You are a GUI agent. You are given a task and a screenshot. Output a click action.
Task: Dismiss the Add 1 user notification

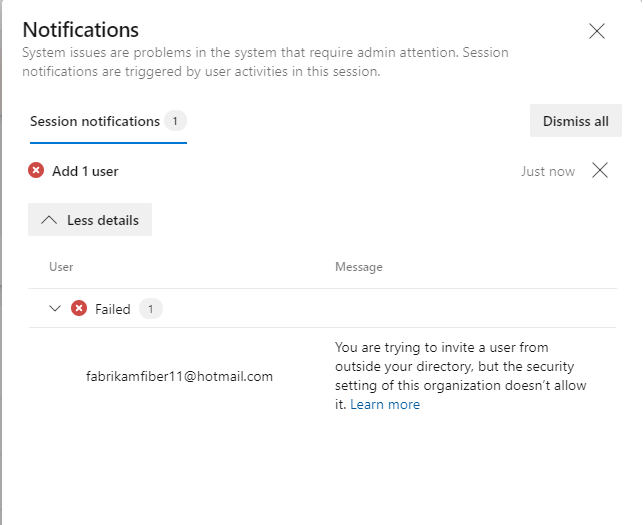tap(600, 170)
